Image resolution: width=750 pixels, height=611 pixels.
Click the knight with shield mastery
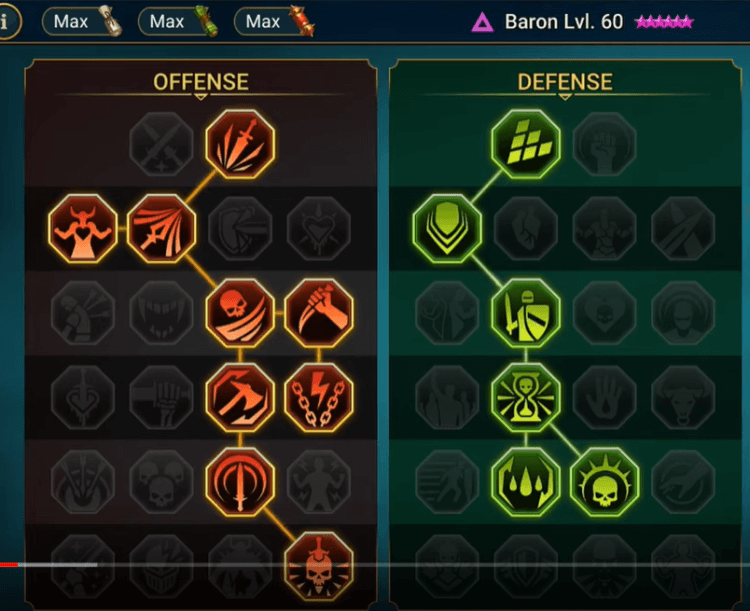(526, 313)
